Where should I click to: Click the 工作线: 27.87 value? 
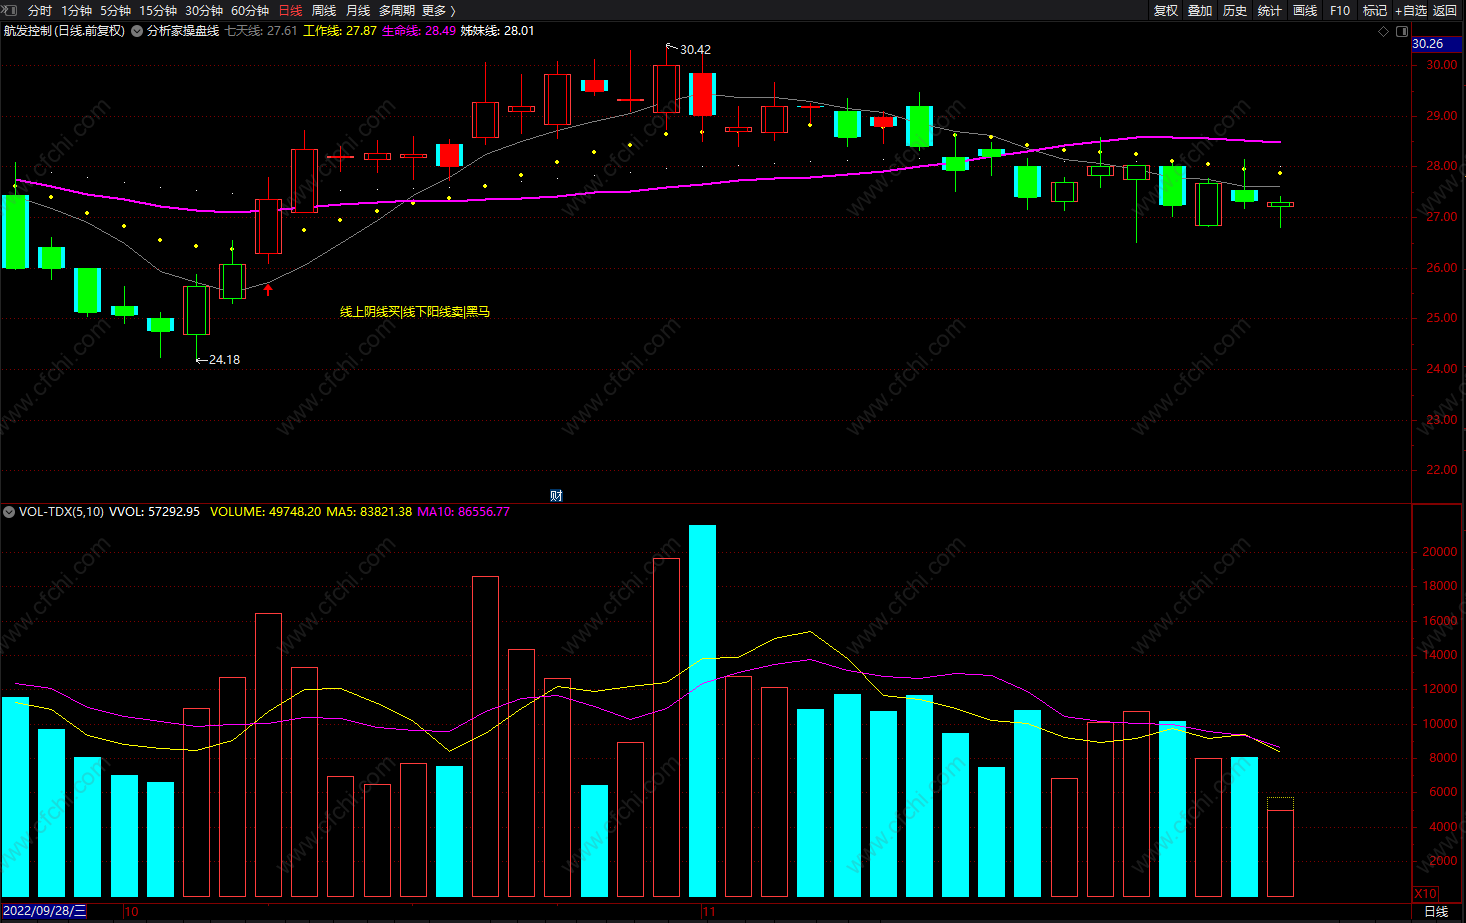click(340, 31)
